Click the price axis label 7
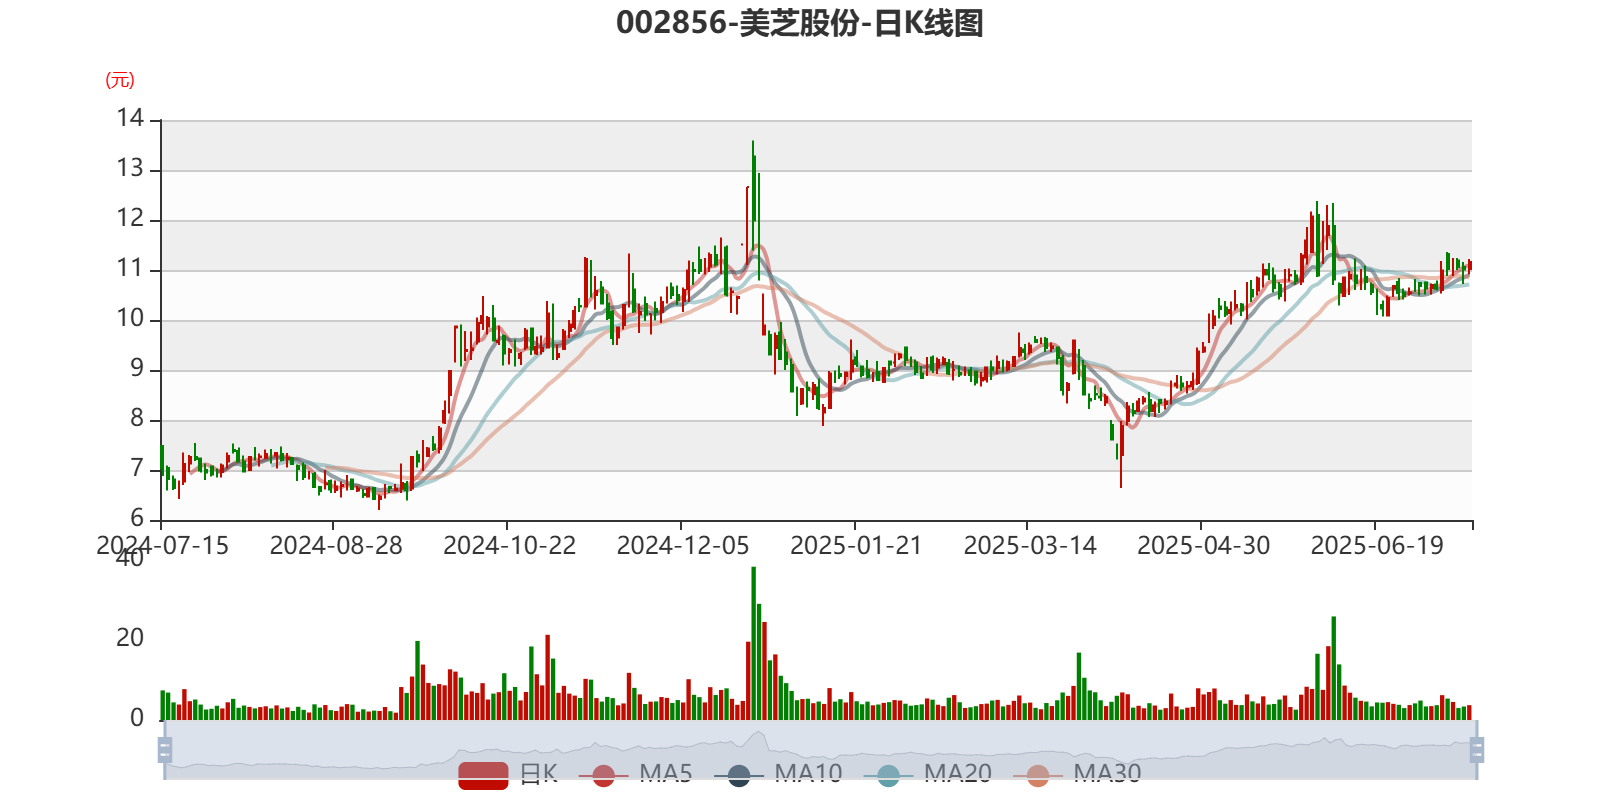The height and width of the screenshot is (800, 1600). (x=137, y=469)
